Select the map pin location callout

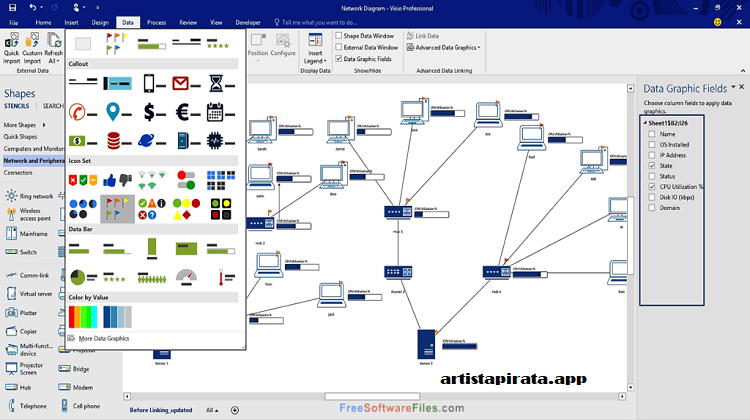118,112
